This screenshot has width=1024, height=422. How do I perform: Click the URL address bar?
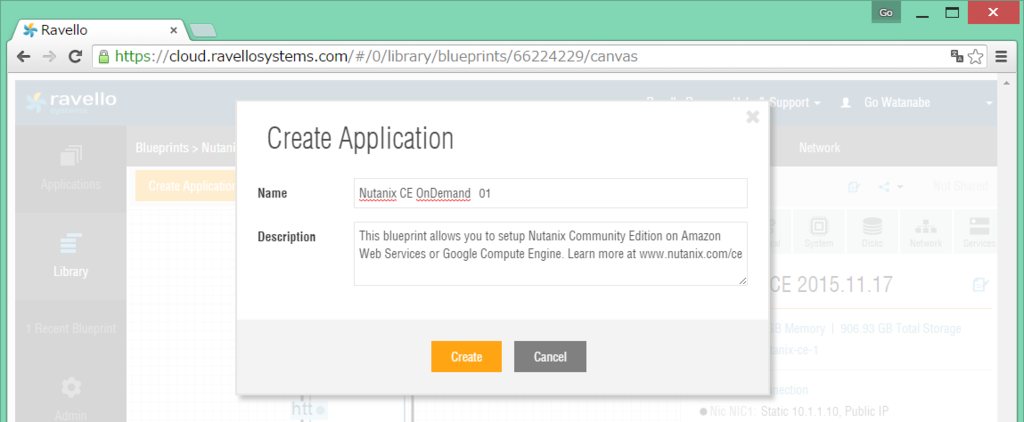(x=522, y=57)
